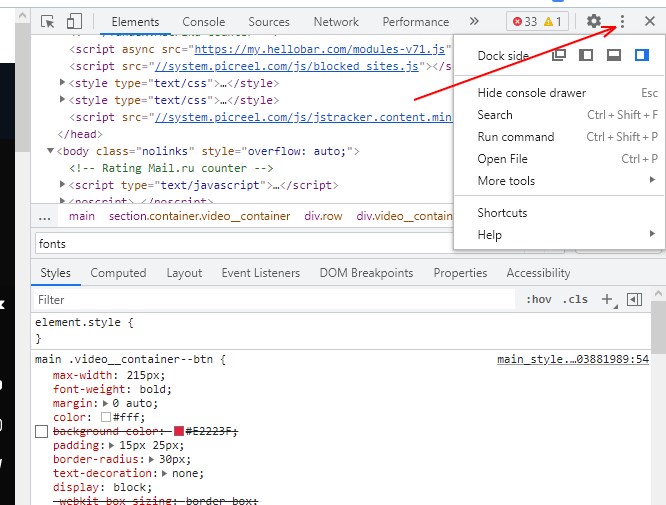
Task: Activate the inspect element picker icon
Action: click(48, 21)
